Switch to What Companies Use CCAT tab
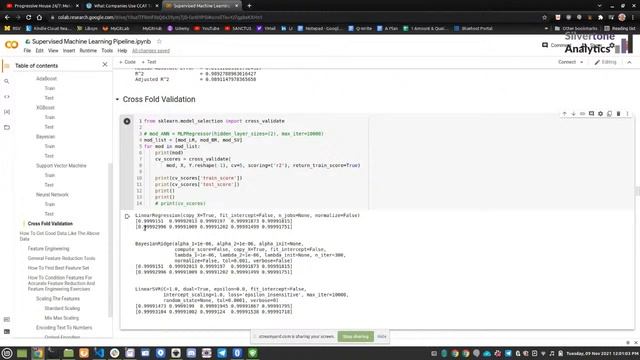Screen dimensions: 640x360 (x=122, y=6)
